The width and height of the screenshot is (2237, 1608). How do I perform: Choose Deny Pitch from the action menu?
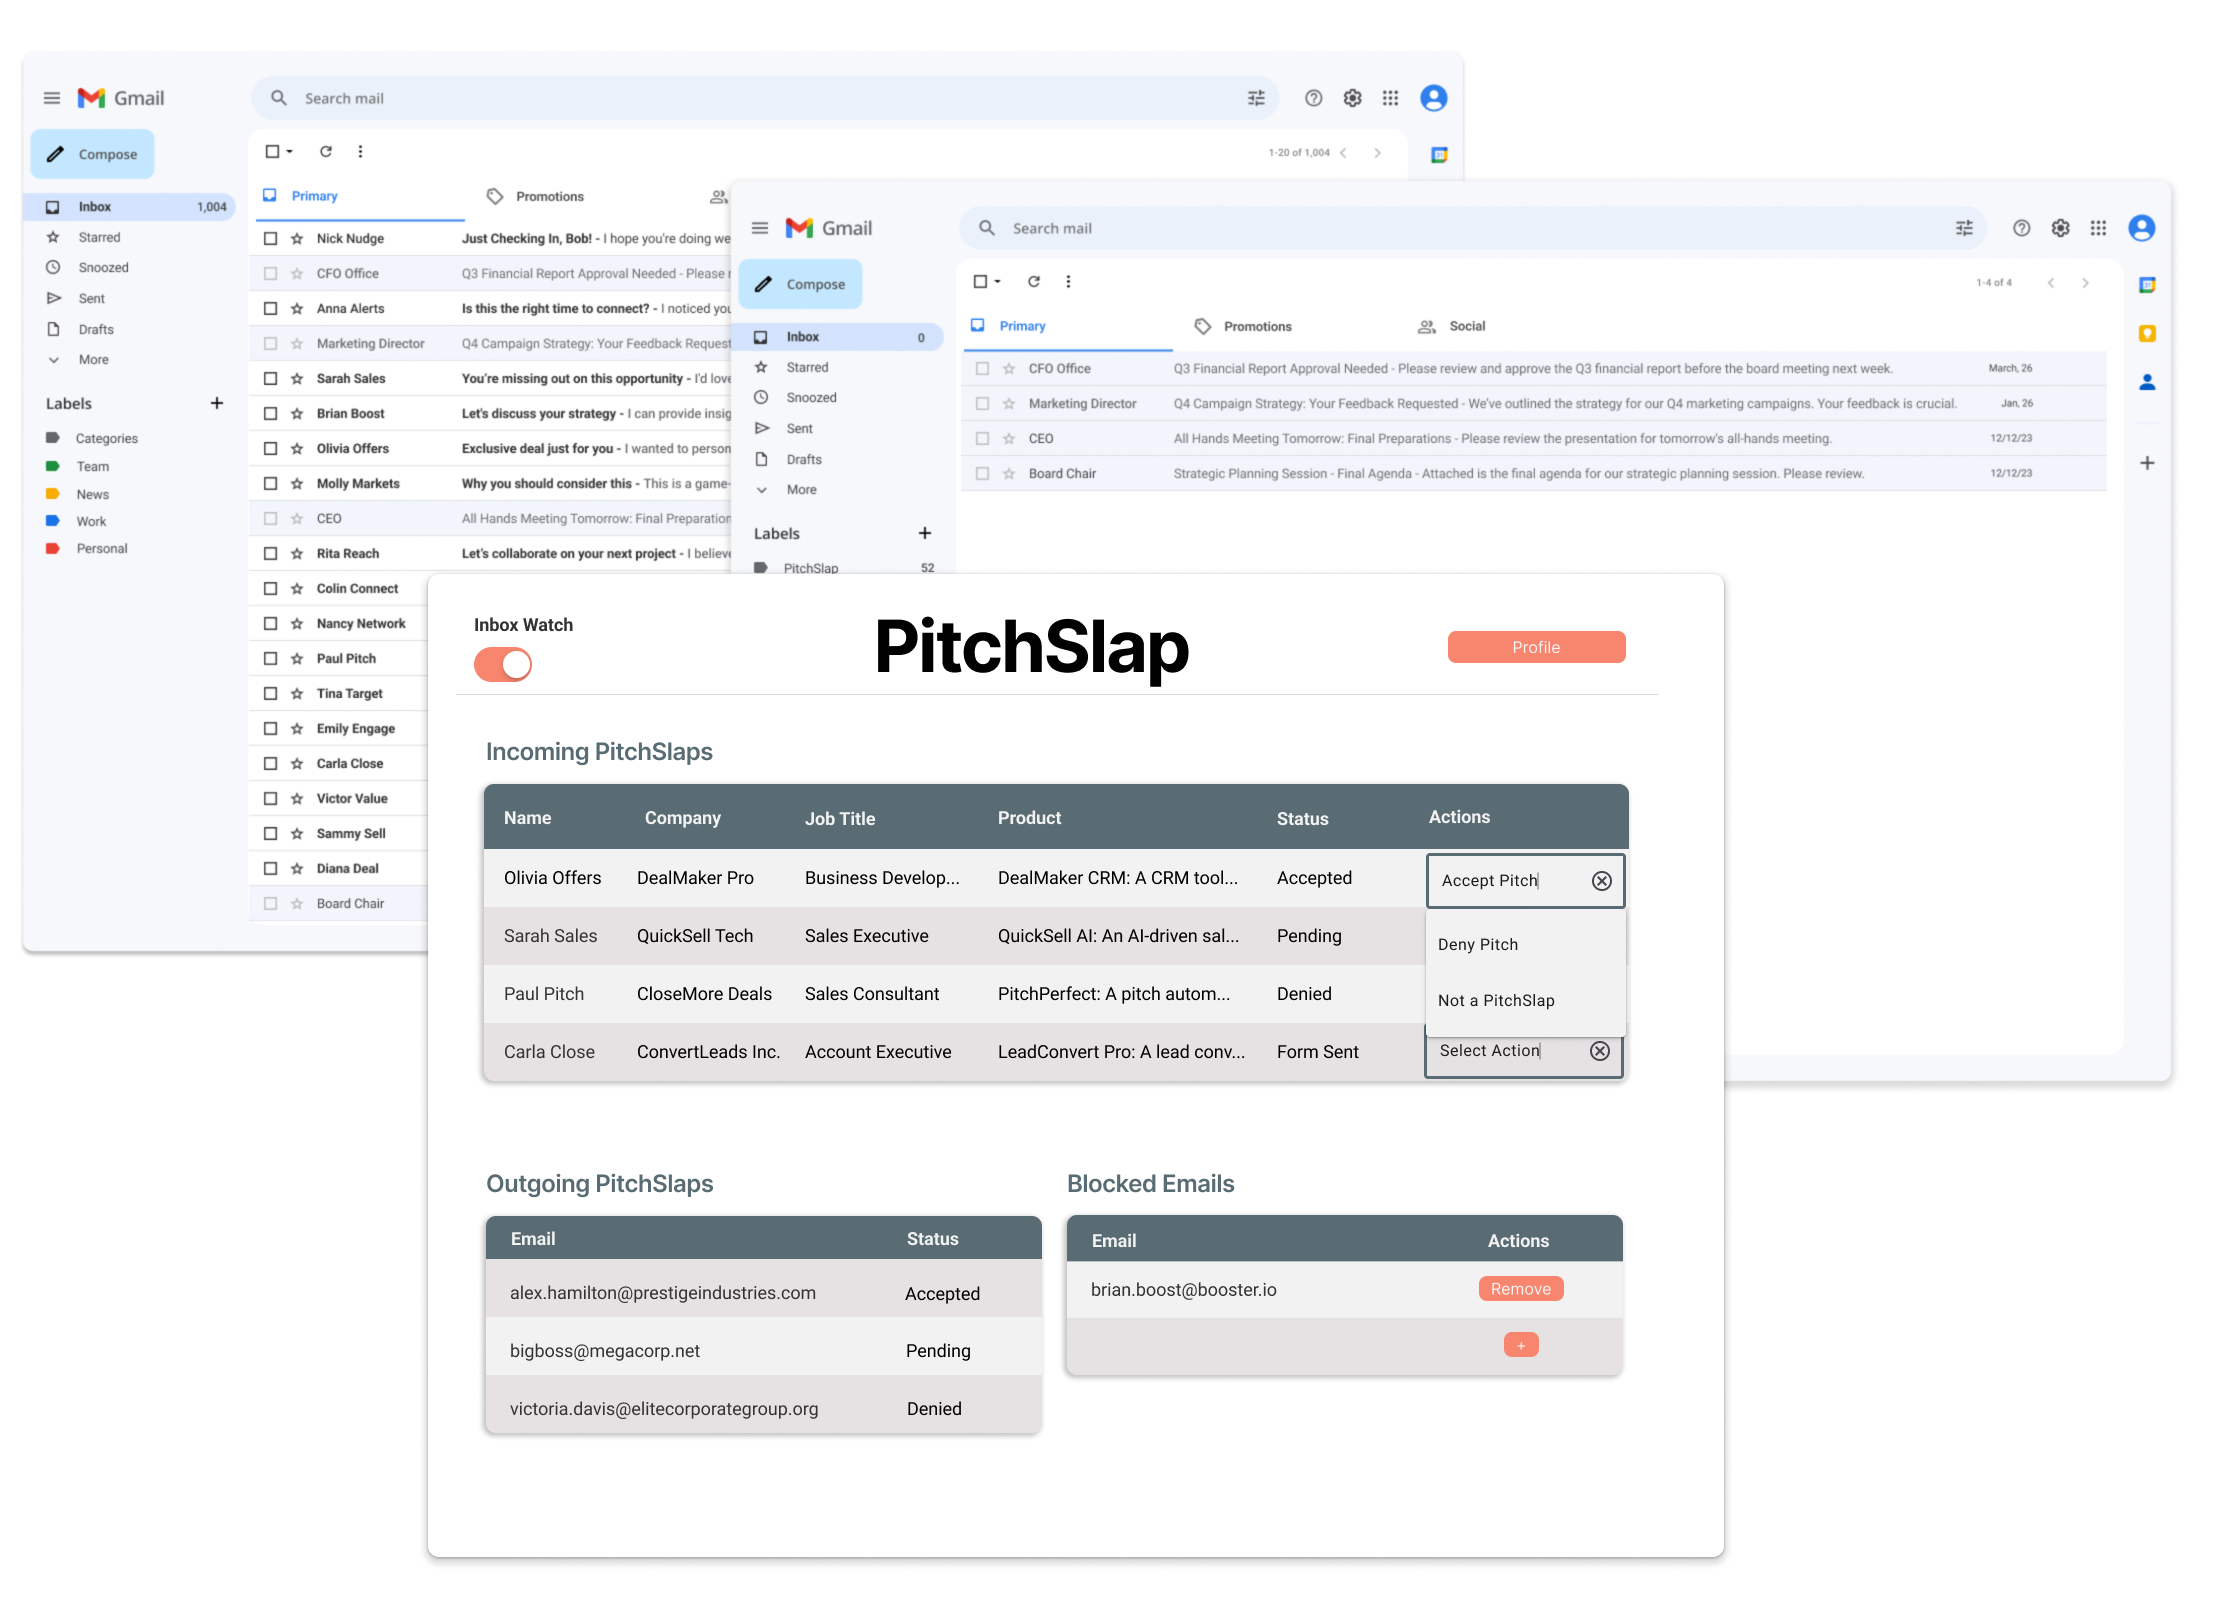point(1478,944)
